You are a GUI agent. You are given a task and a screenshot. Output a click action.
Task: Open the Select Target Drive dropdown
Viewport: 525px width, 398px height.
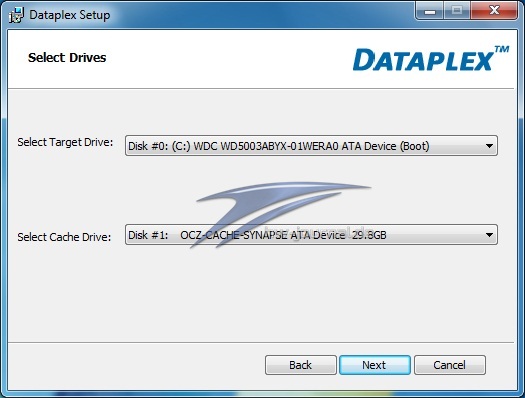(x=311, y=146)
